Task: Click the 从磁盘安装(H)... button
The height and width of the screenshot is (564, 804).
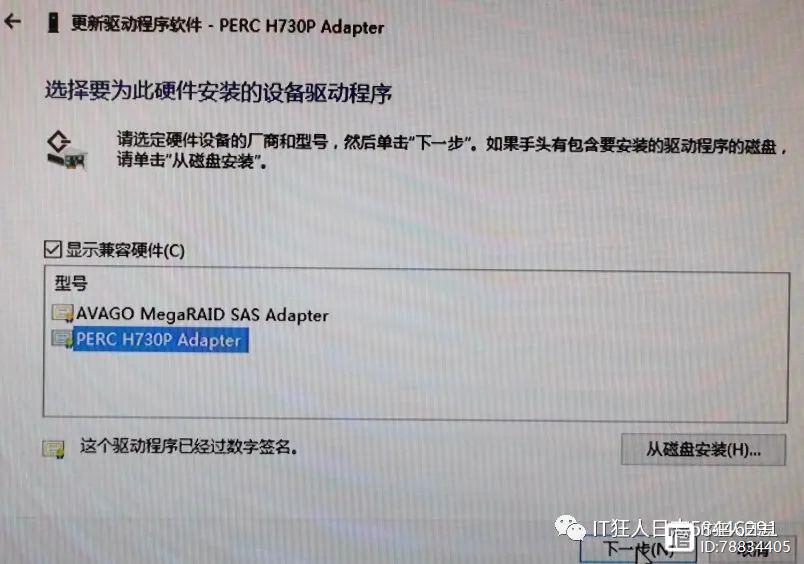Action: [x=703, y=450]
